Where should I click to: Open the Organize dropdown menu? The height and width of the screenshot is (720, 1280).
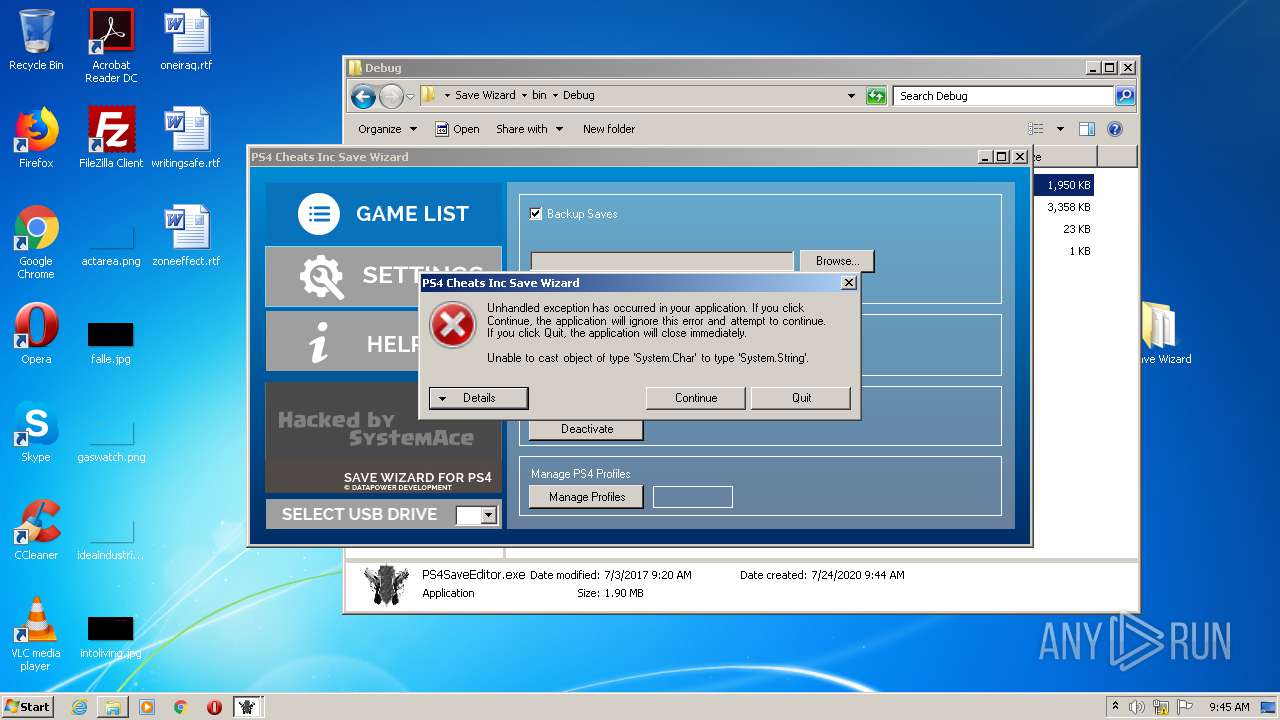pyautogui.click(x=387, y=129)
